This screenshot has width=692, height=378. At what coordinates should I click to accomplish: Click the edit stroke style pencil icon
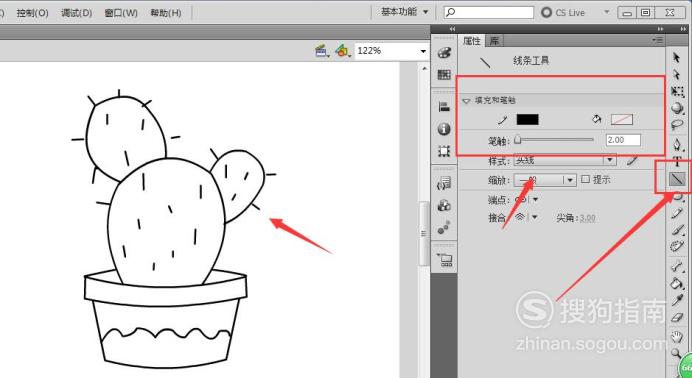point(632,161)
